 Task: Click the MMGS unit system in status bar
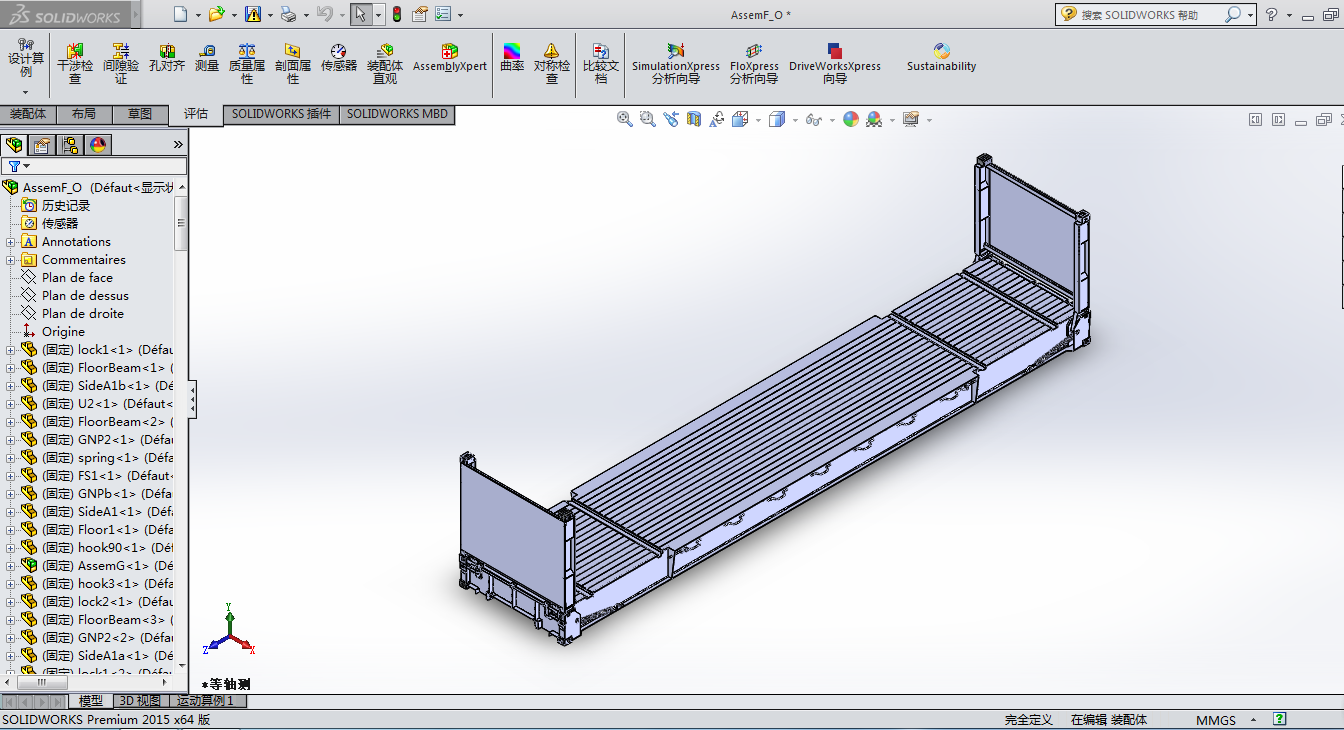1215,720
